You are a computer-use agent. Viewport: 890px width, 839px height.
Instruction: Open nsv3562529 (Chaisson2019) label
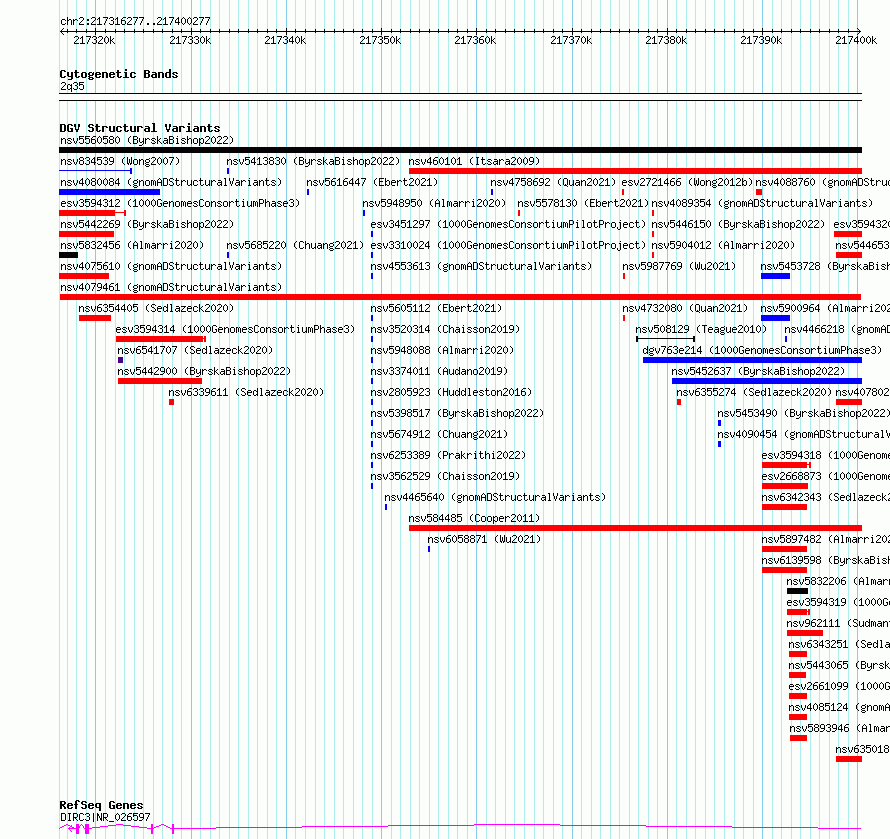click(445, 476)
